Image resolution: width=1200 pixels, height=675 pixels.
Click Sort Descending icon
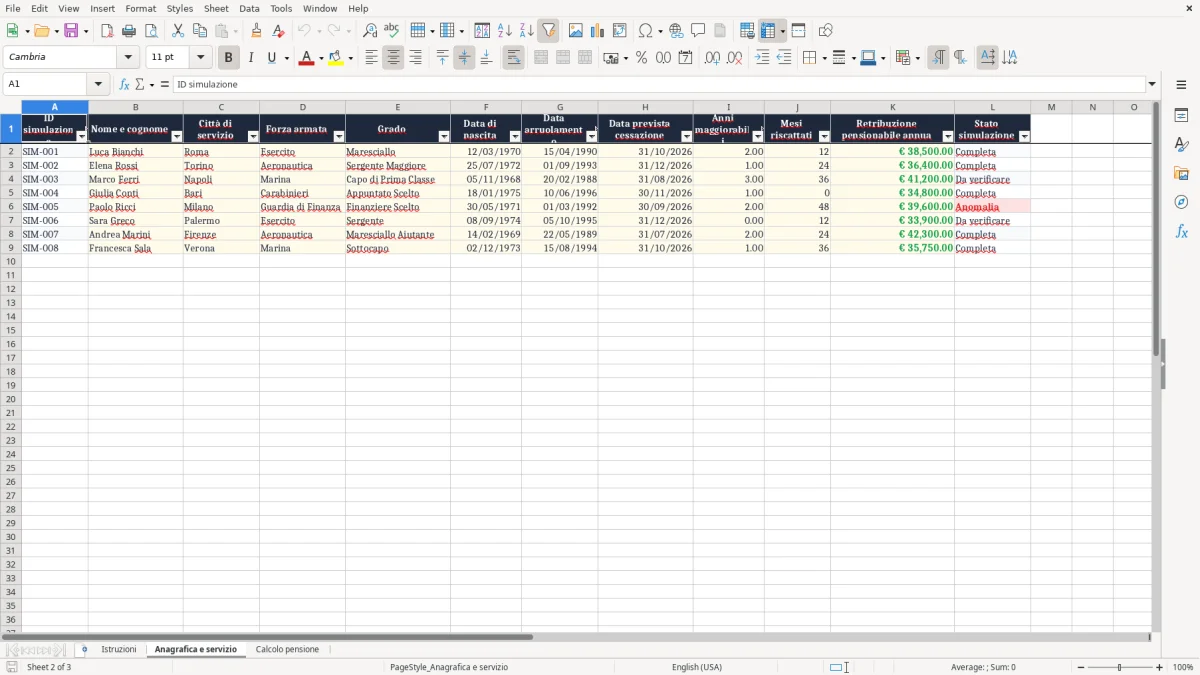[x=527, y=31]
